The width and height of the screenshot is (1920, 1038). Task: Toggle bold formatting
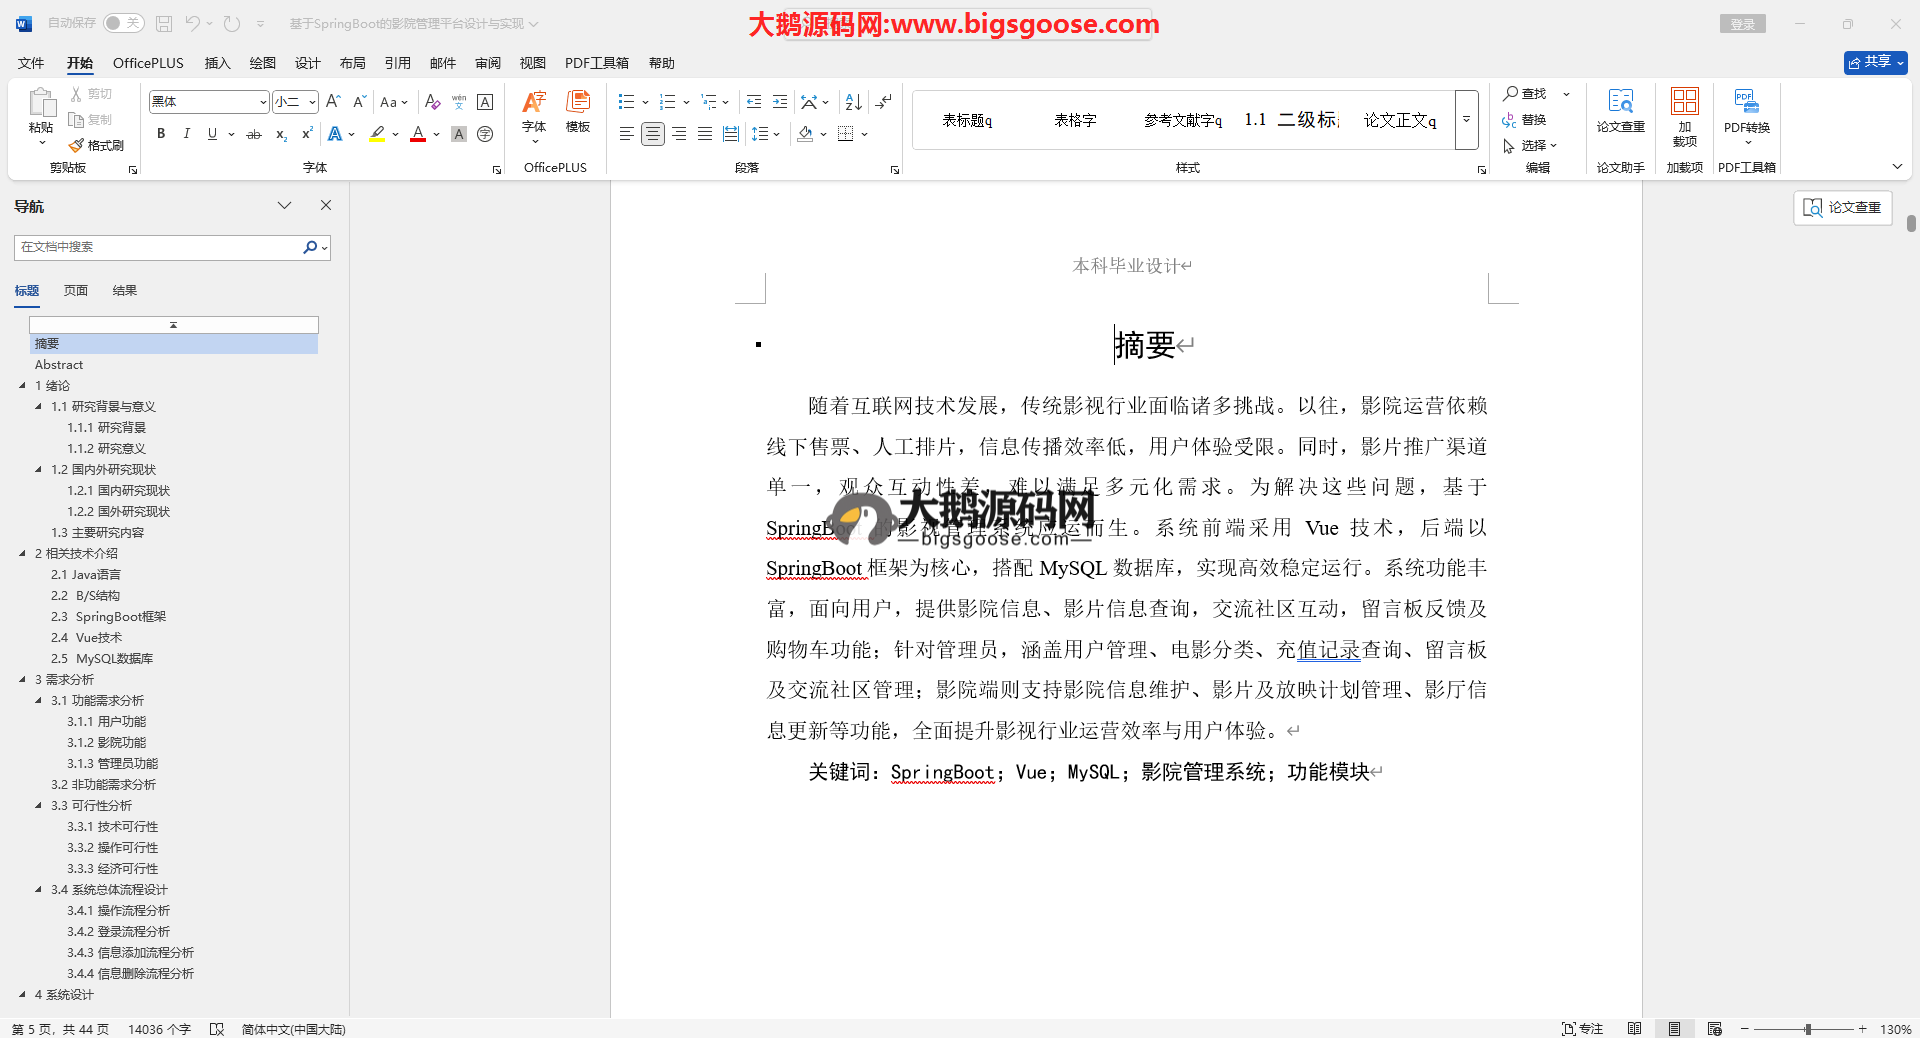[161, 134]
